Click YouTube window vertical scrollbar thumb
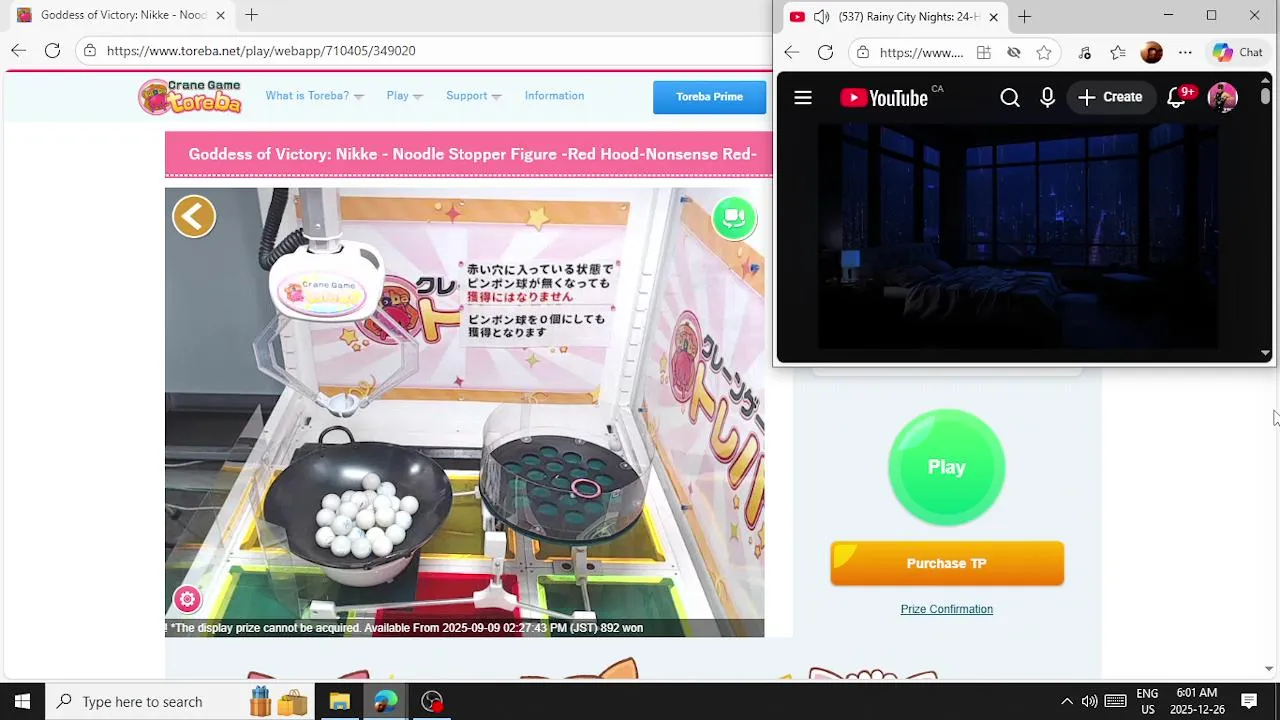 click(x=1265, y=96)
